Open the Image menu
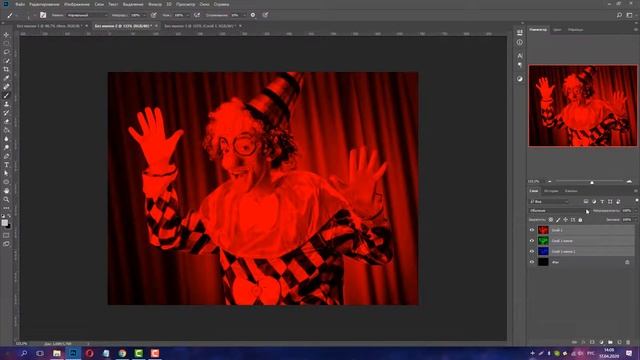The image size is (640, 360). [77, 4]
